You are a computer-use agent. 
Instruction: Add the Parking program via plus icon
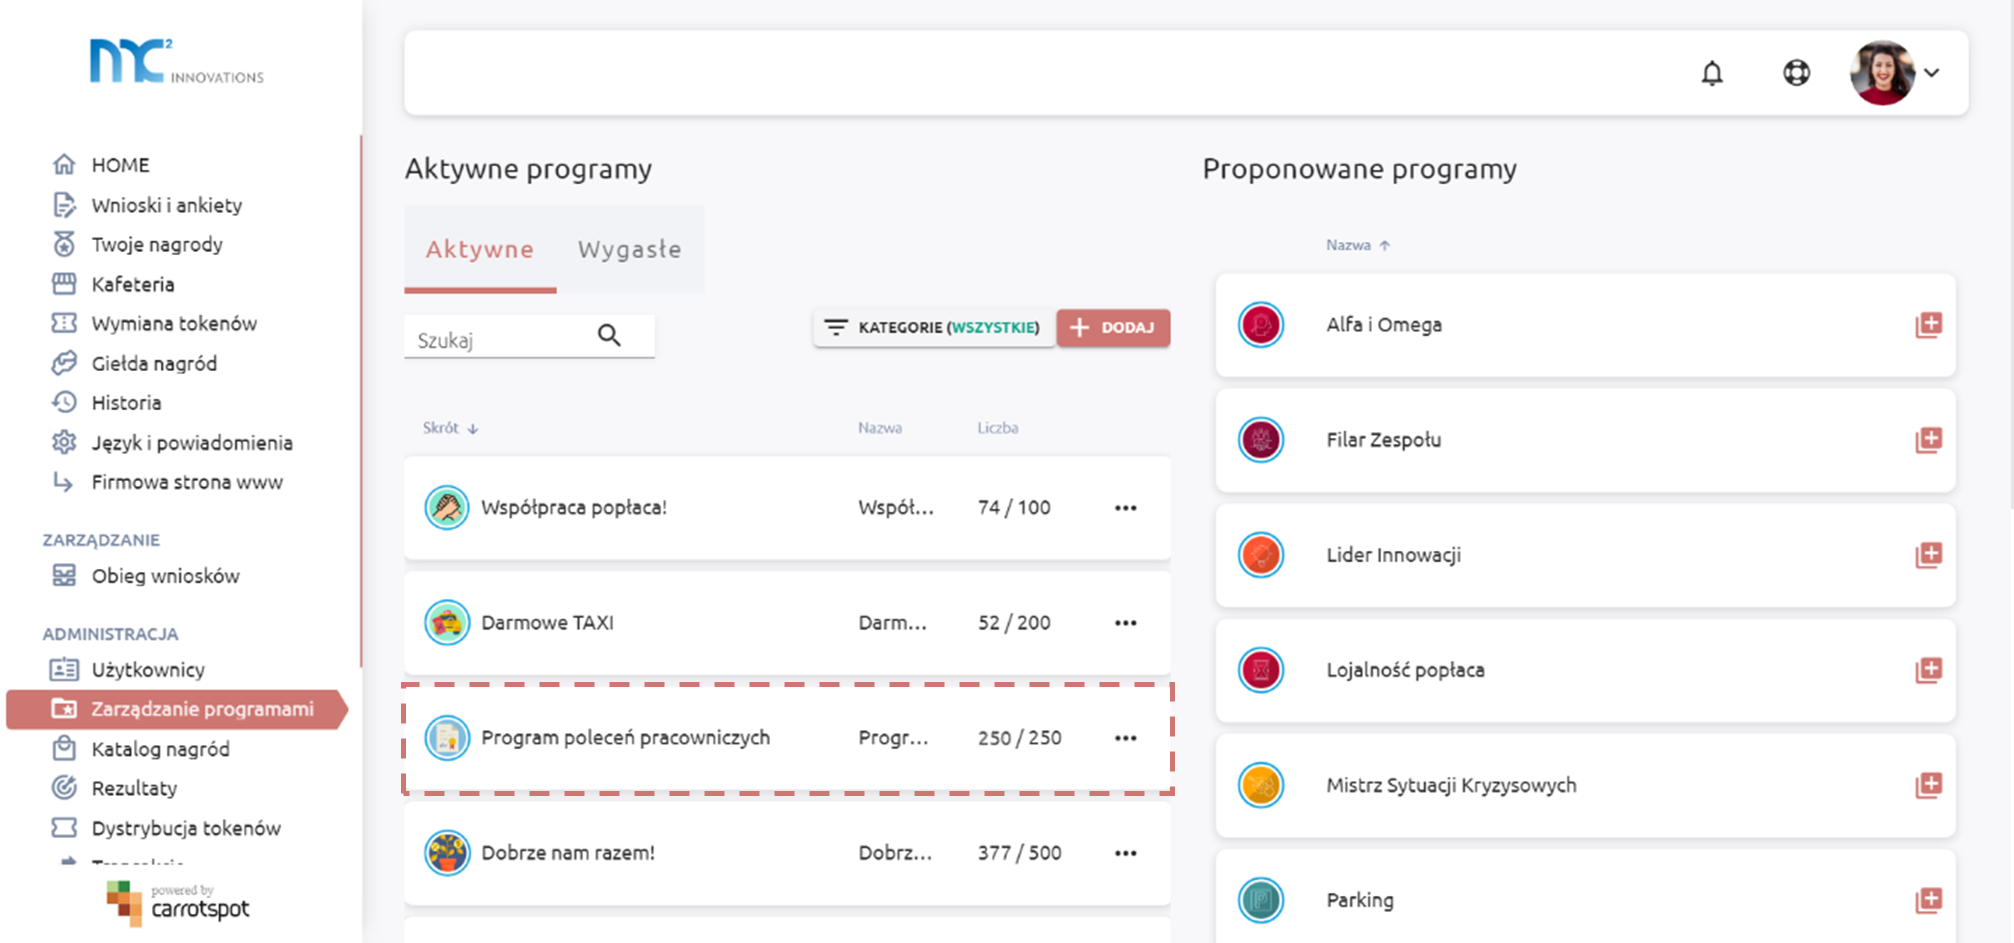pos(1928,900)
